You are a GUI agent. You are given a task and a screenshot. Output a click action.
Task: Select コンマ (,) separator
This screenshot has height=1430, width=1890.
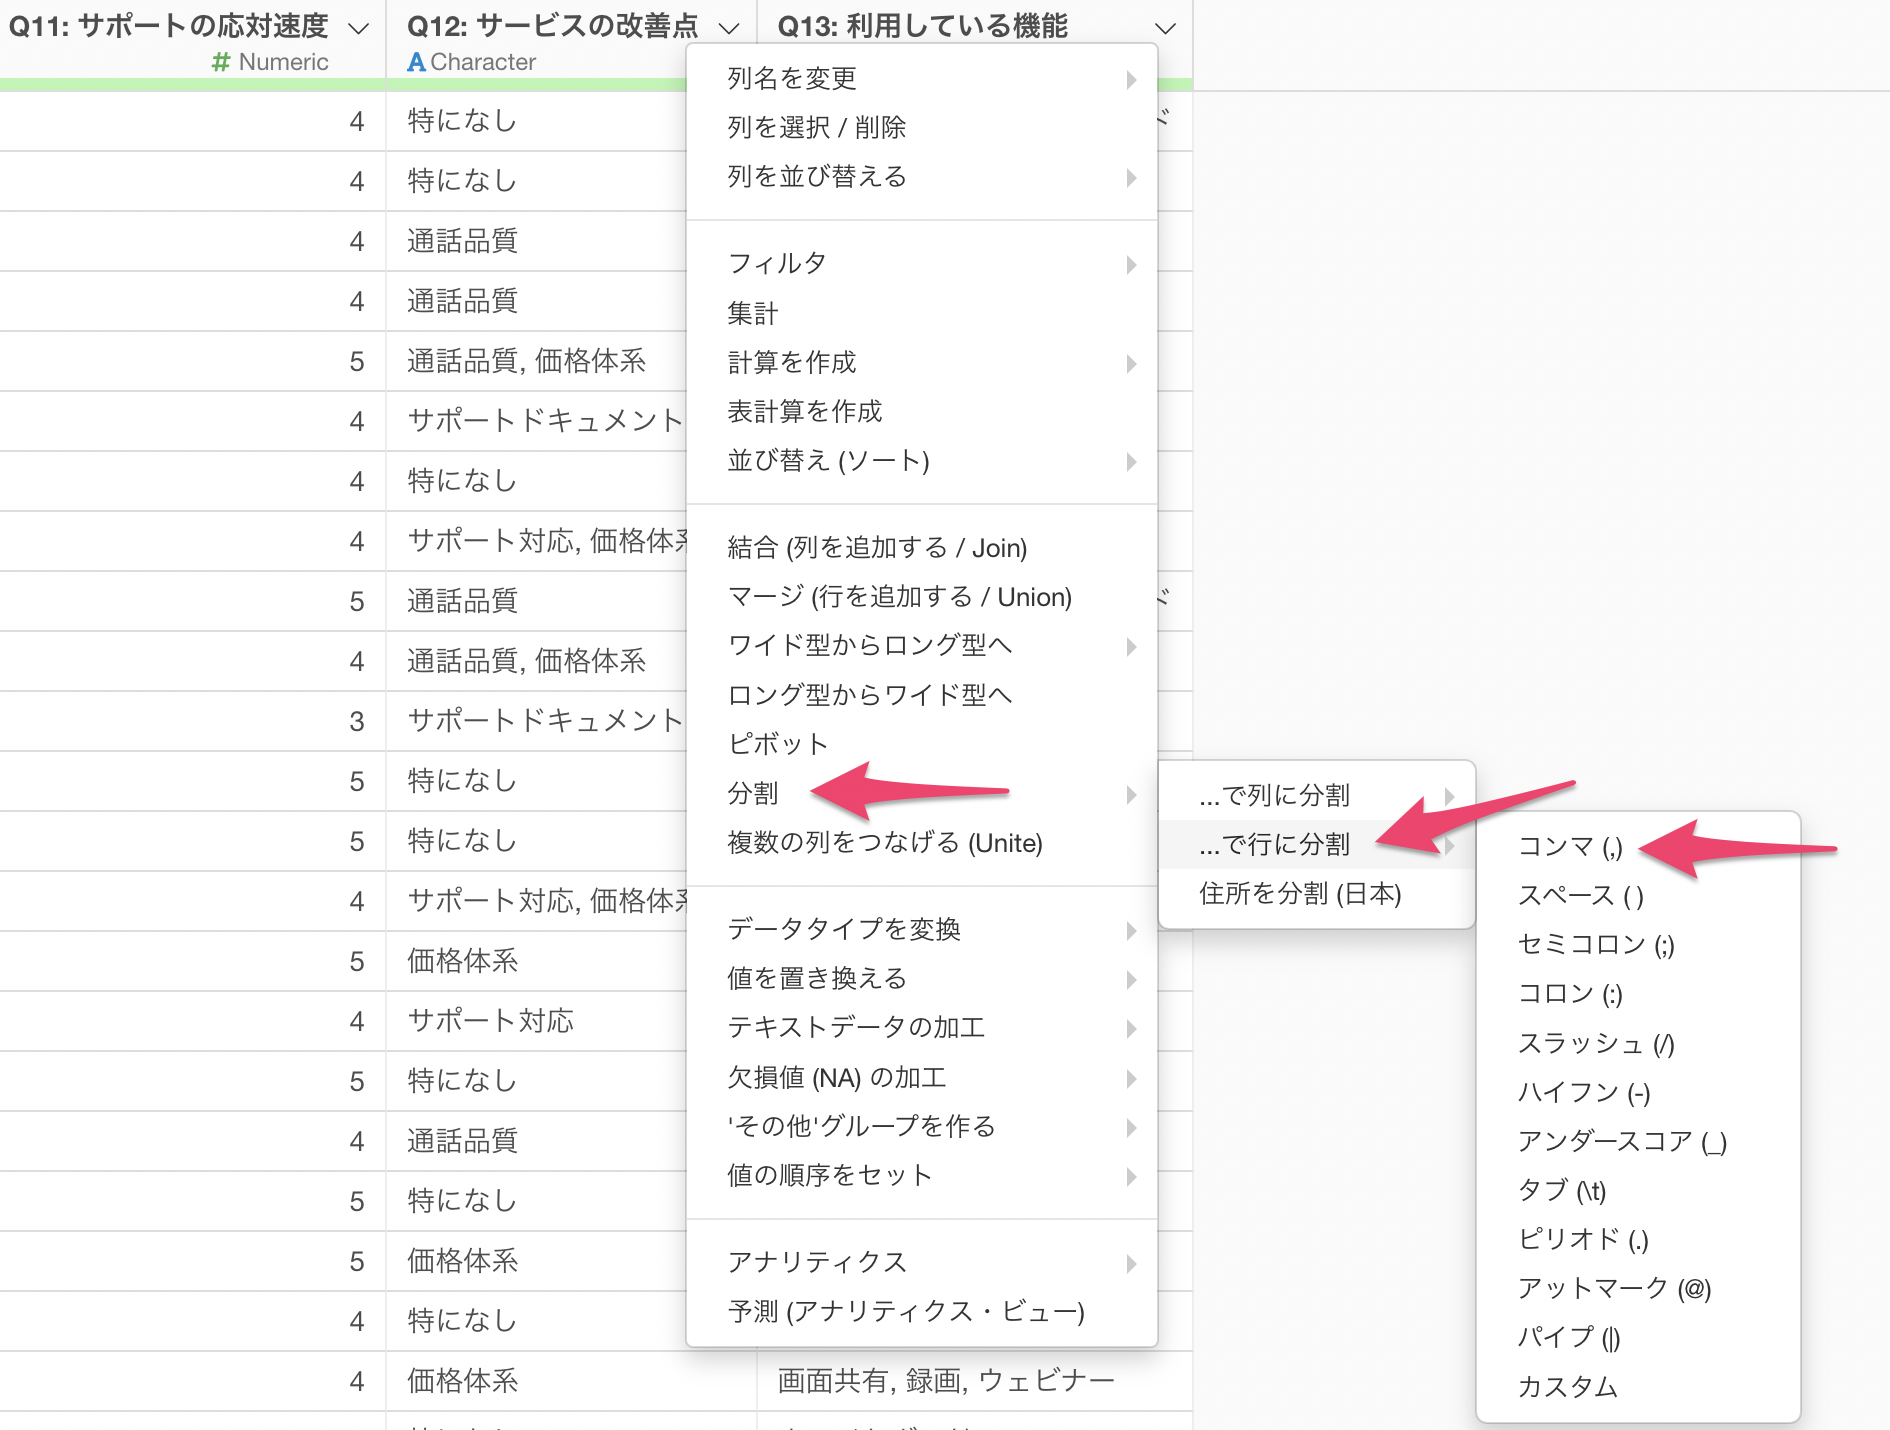[1638, 846]
